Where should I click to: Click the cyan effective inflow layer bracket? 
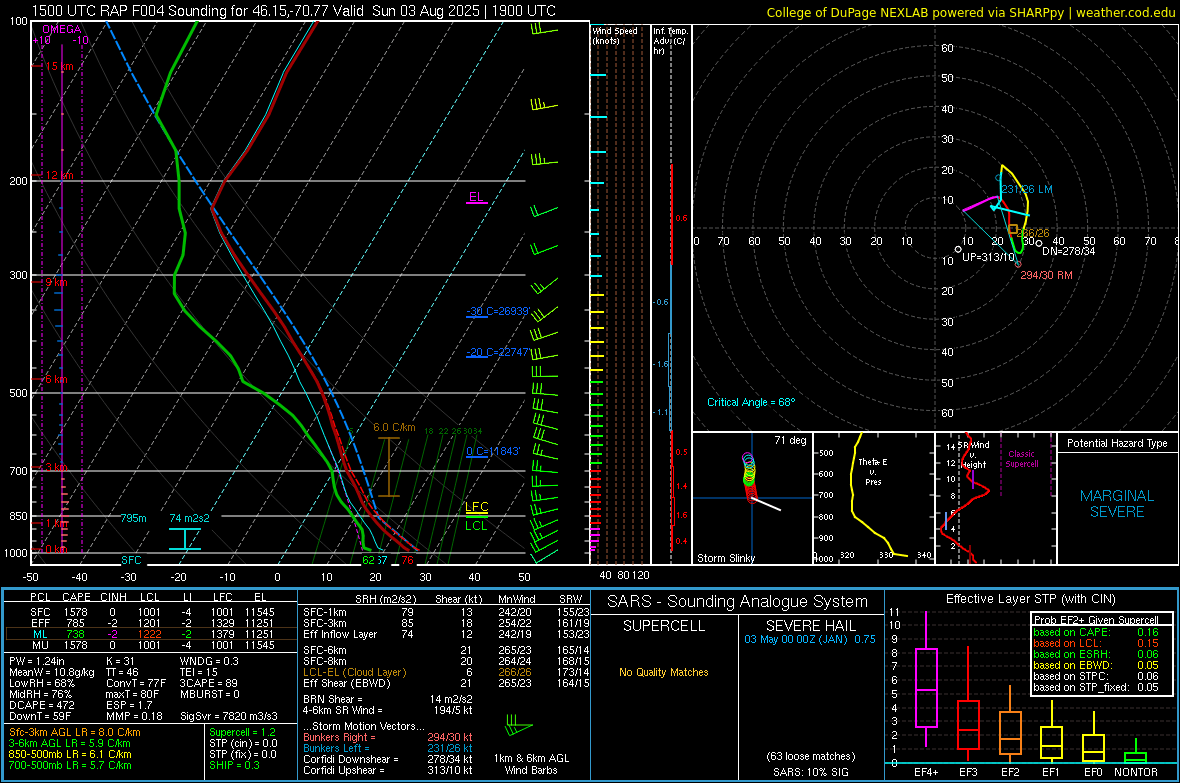(x=184, y=539)
